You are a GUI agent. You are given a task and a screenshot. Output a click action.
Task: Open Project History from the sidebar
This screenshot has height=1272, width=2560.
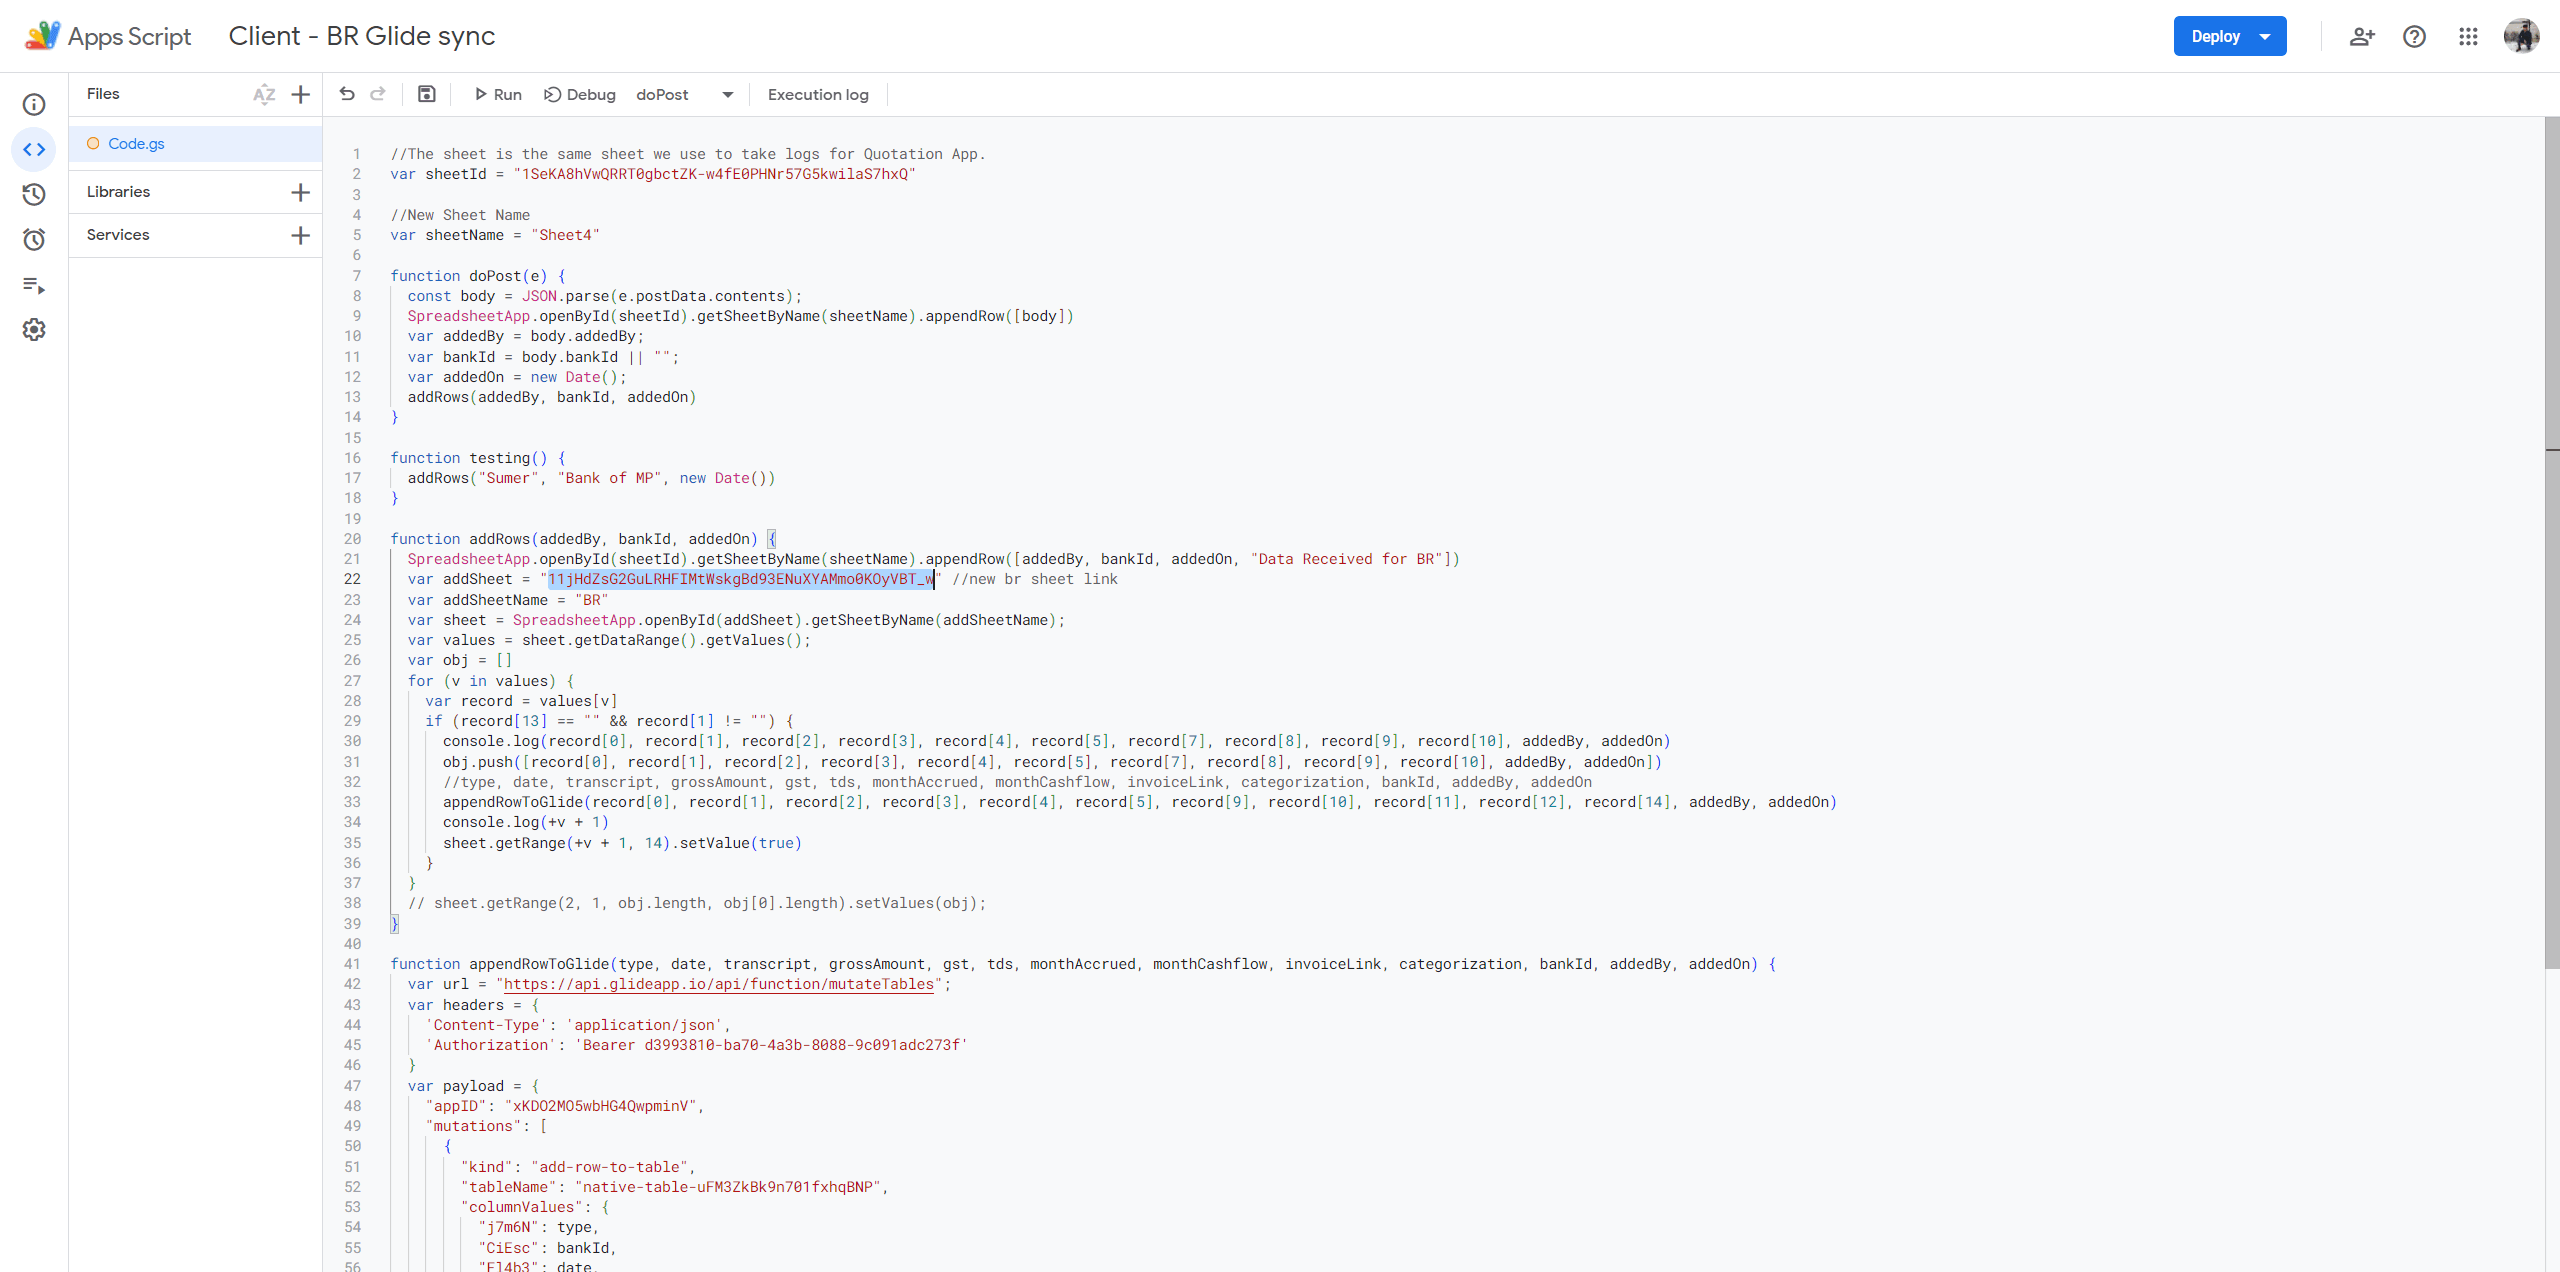click(34, 195)
